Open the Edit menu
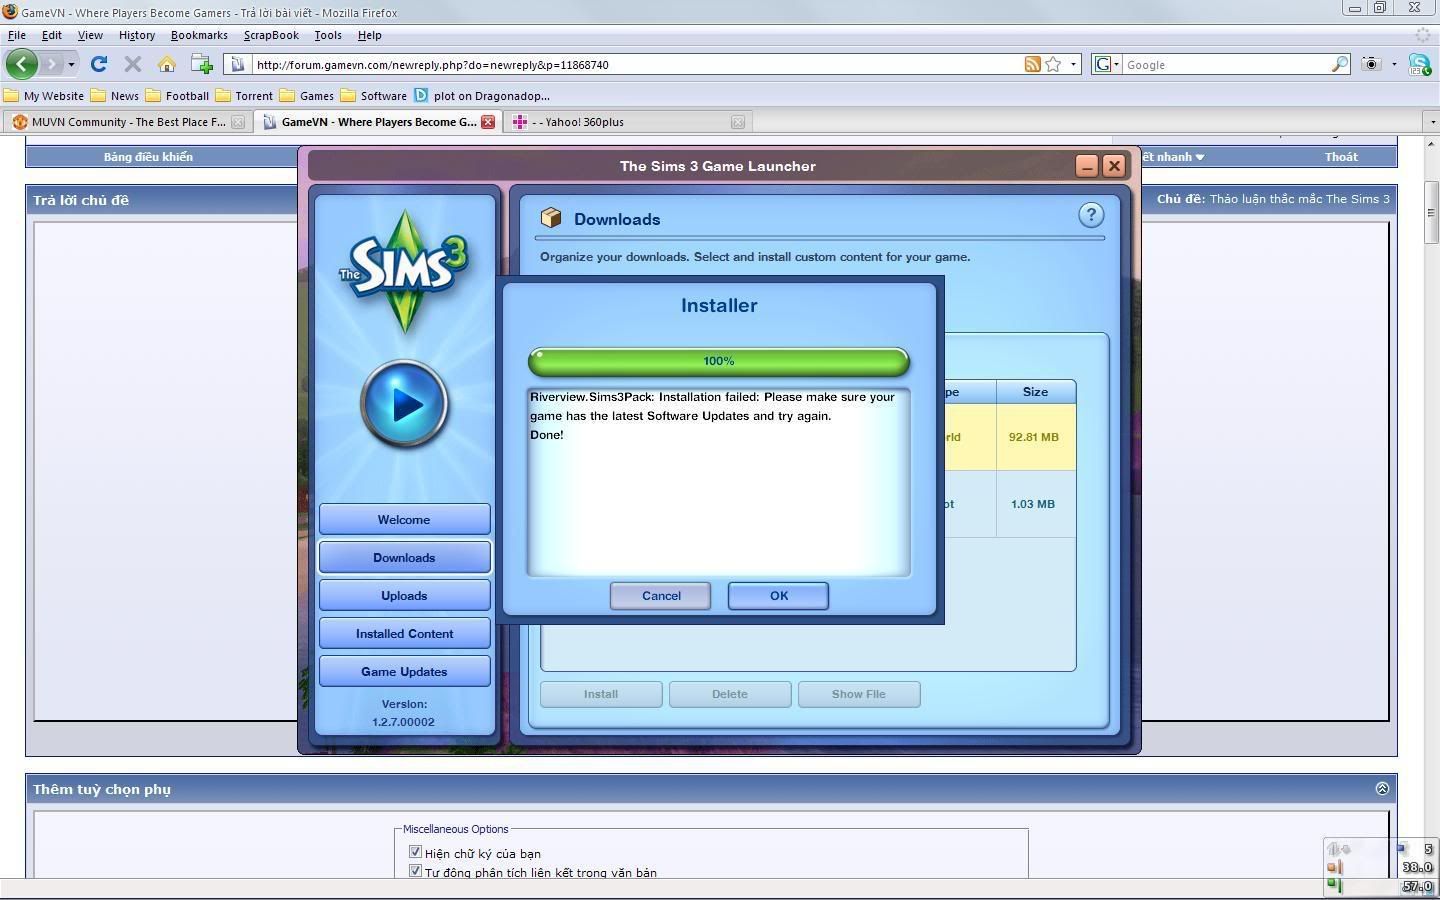 coord(52,35)
